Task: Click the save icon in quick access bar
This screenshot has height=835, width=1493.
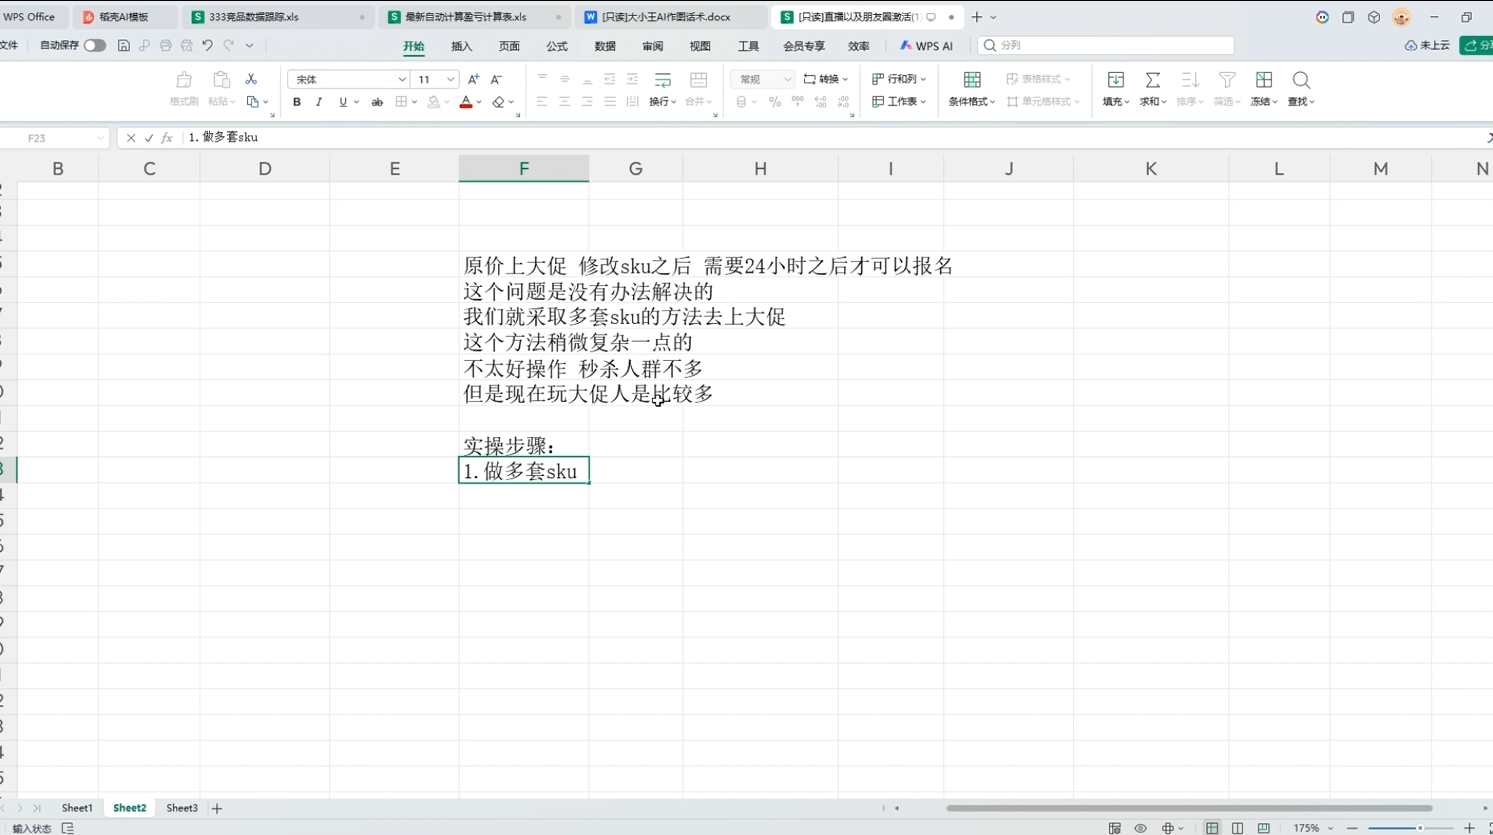Action: 123,45
